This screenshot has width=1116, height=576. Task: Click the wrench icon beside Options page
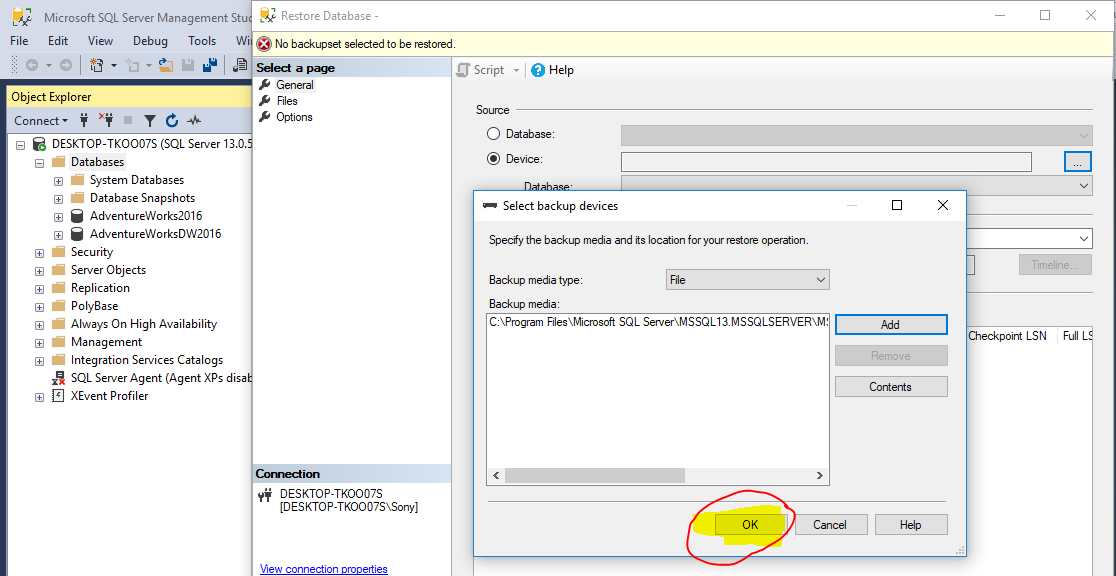click(264, 117)
